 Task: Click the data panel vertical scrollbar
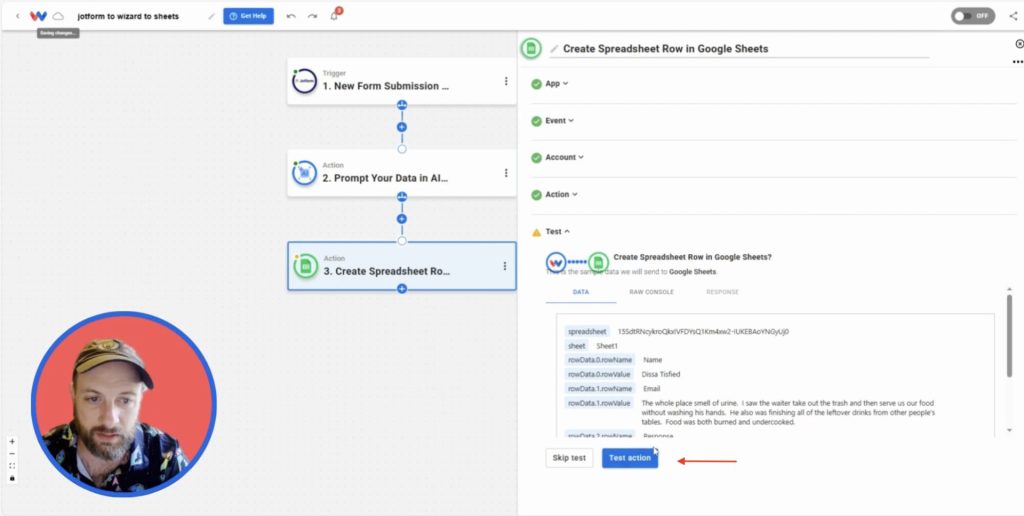(x=1009, y=336)
